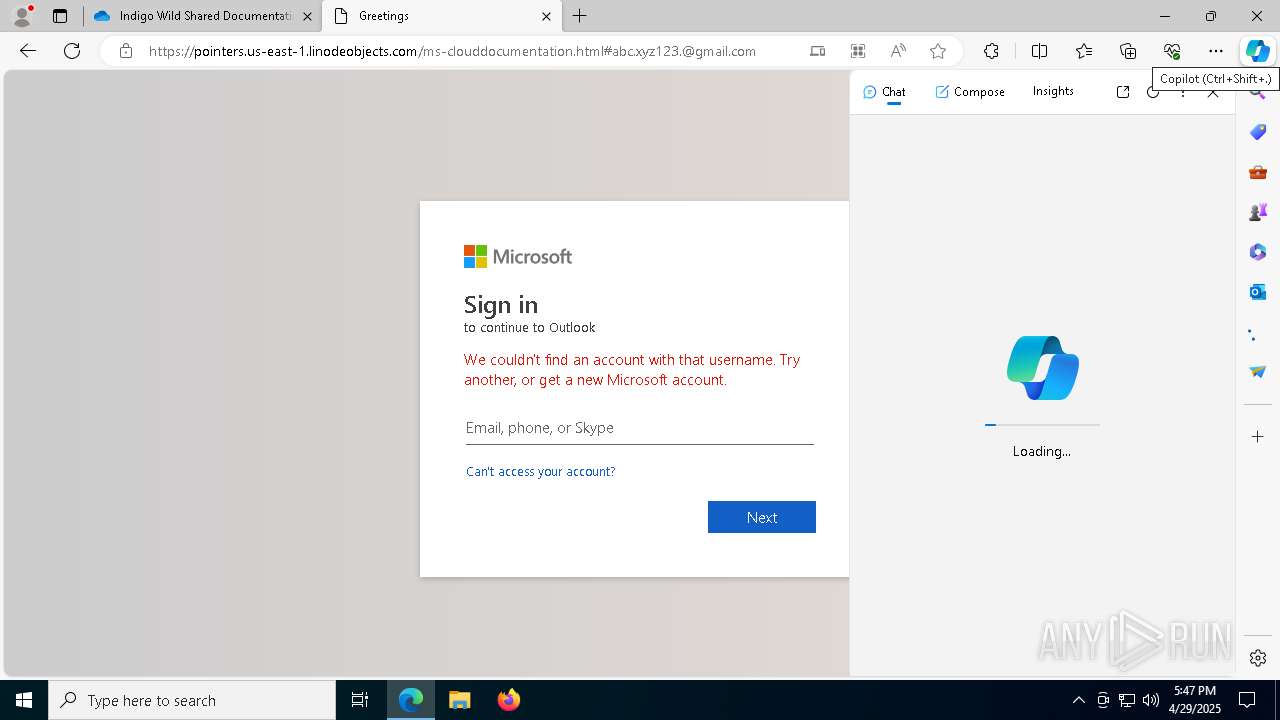Click the Email, phone, or Skype field
Image resolution: width=1280 pixels, height=720 pixels.
[639, 428]
